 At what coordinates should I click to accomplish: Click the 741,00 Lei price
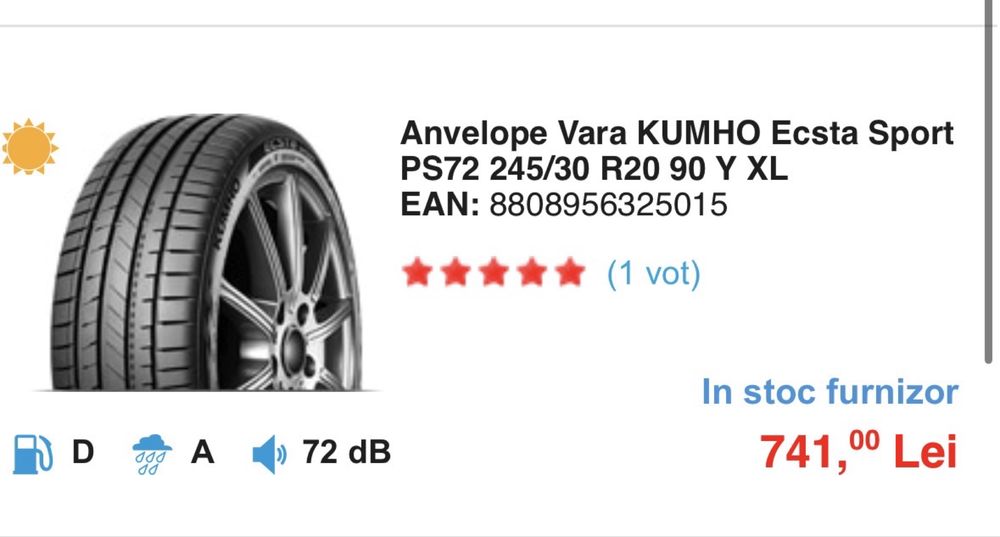pos(858,452)
